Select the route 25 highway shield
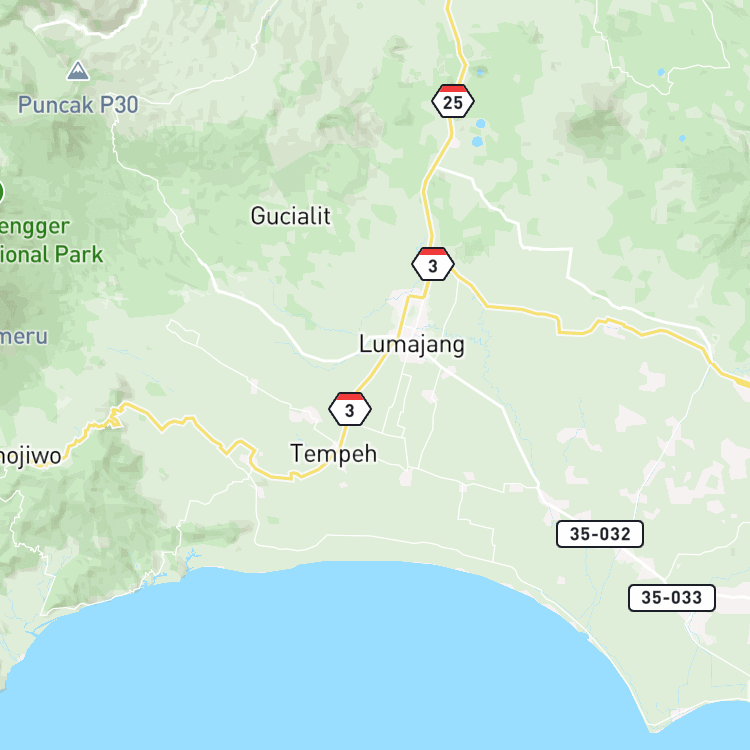This screenshot has width=750, height=750. tap(452, 101)
